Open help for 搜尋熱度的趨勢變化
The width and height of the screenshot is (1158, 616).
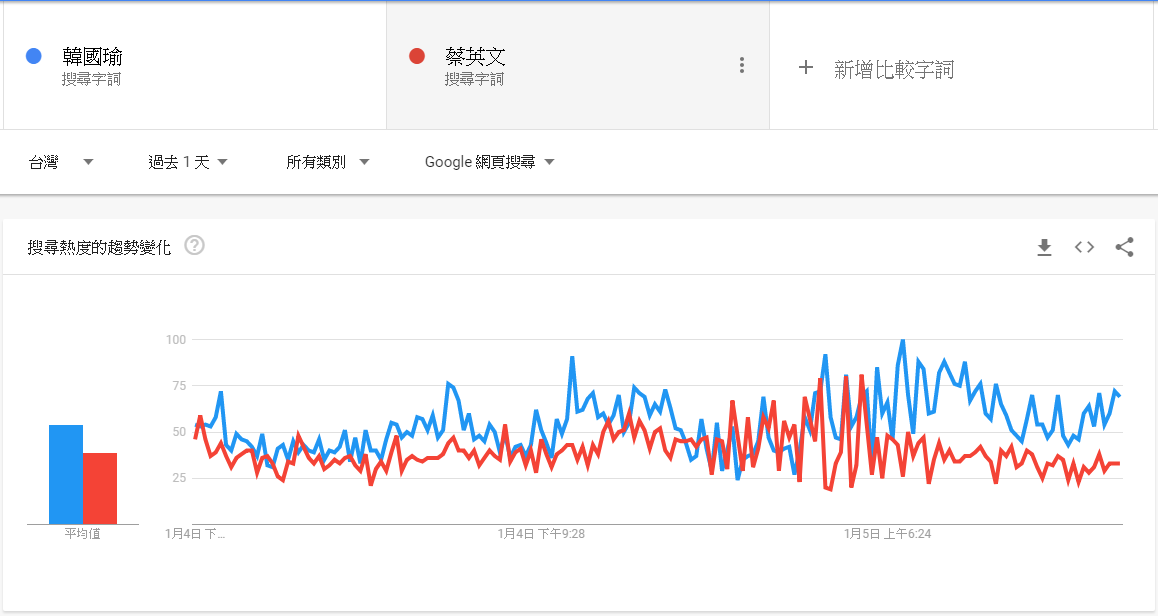point(194,245)
